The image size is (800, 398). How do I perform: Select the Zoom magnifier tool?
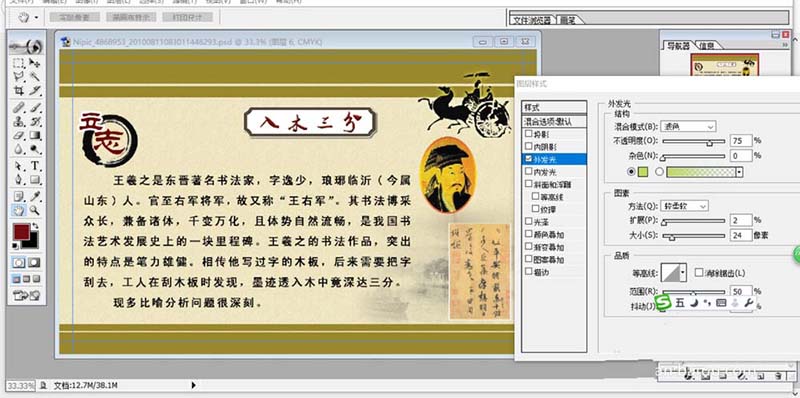[35, 210]
